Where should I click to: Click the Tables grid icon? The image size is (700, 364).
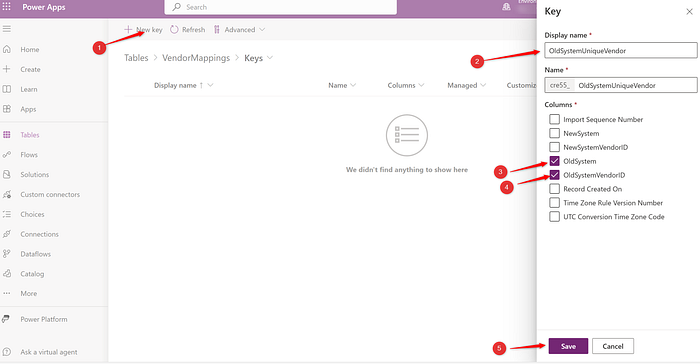point(7,134)
